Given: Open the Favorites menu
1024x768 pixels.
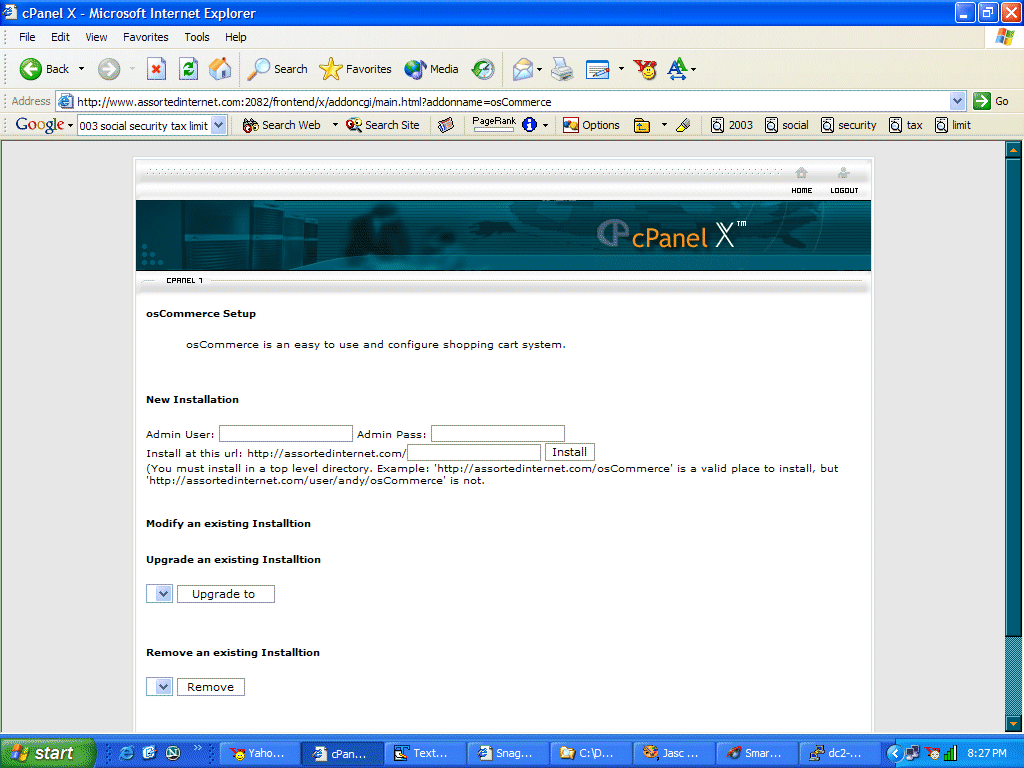Looking at the screenshot, I should point(146,37).
